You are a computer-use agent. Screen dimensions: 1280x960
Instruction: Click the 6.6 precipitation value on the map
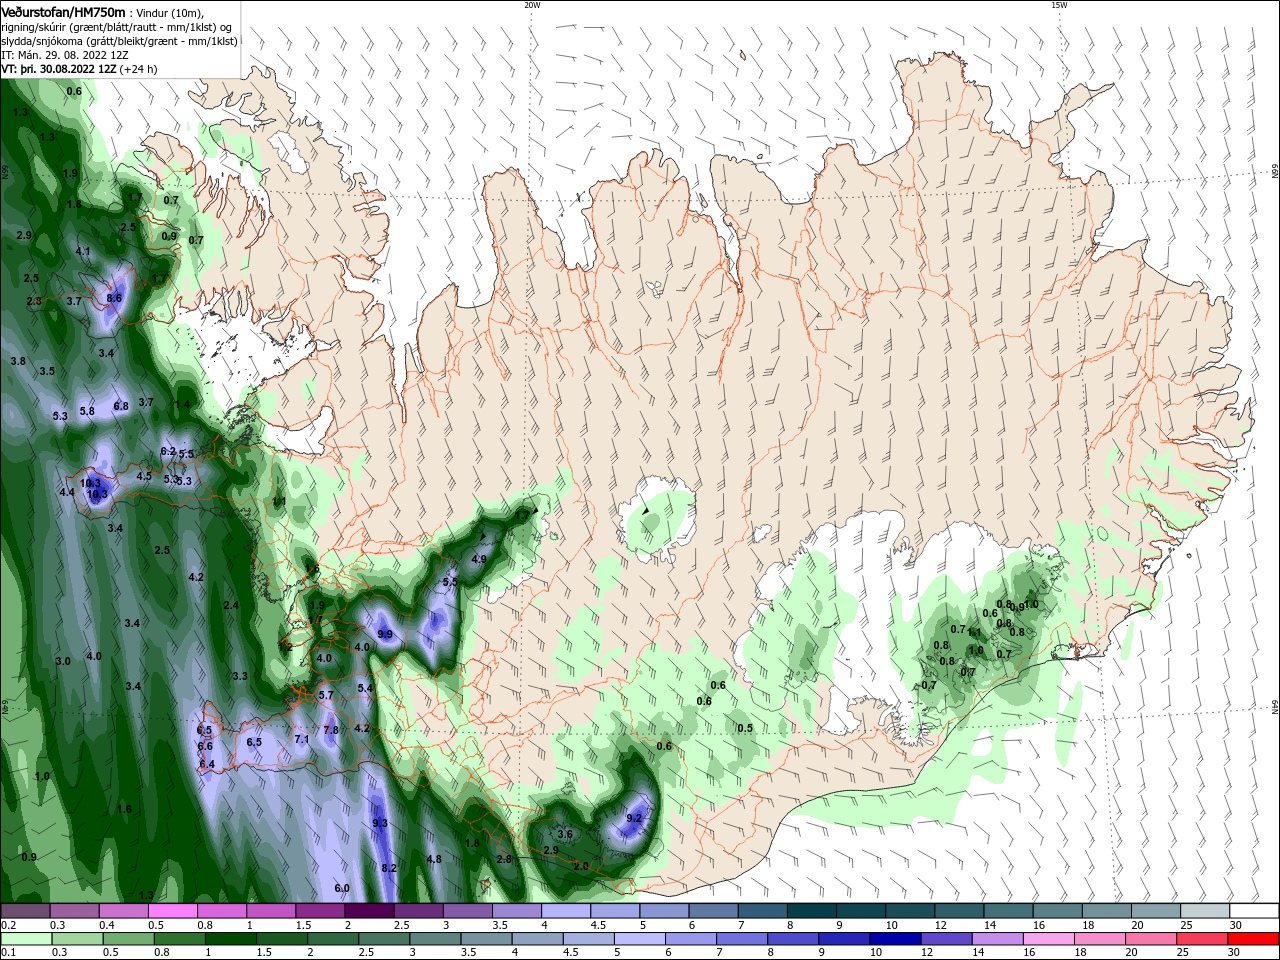(205, 746)
